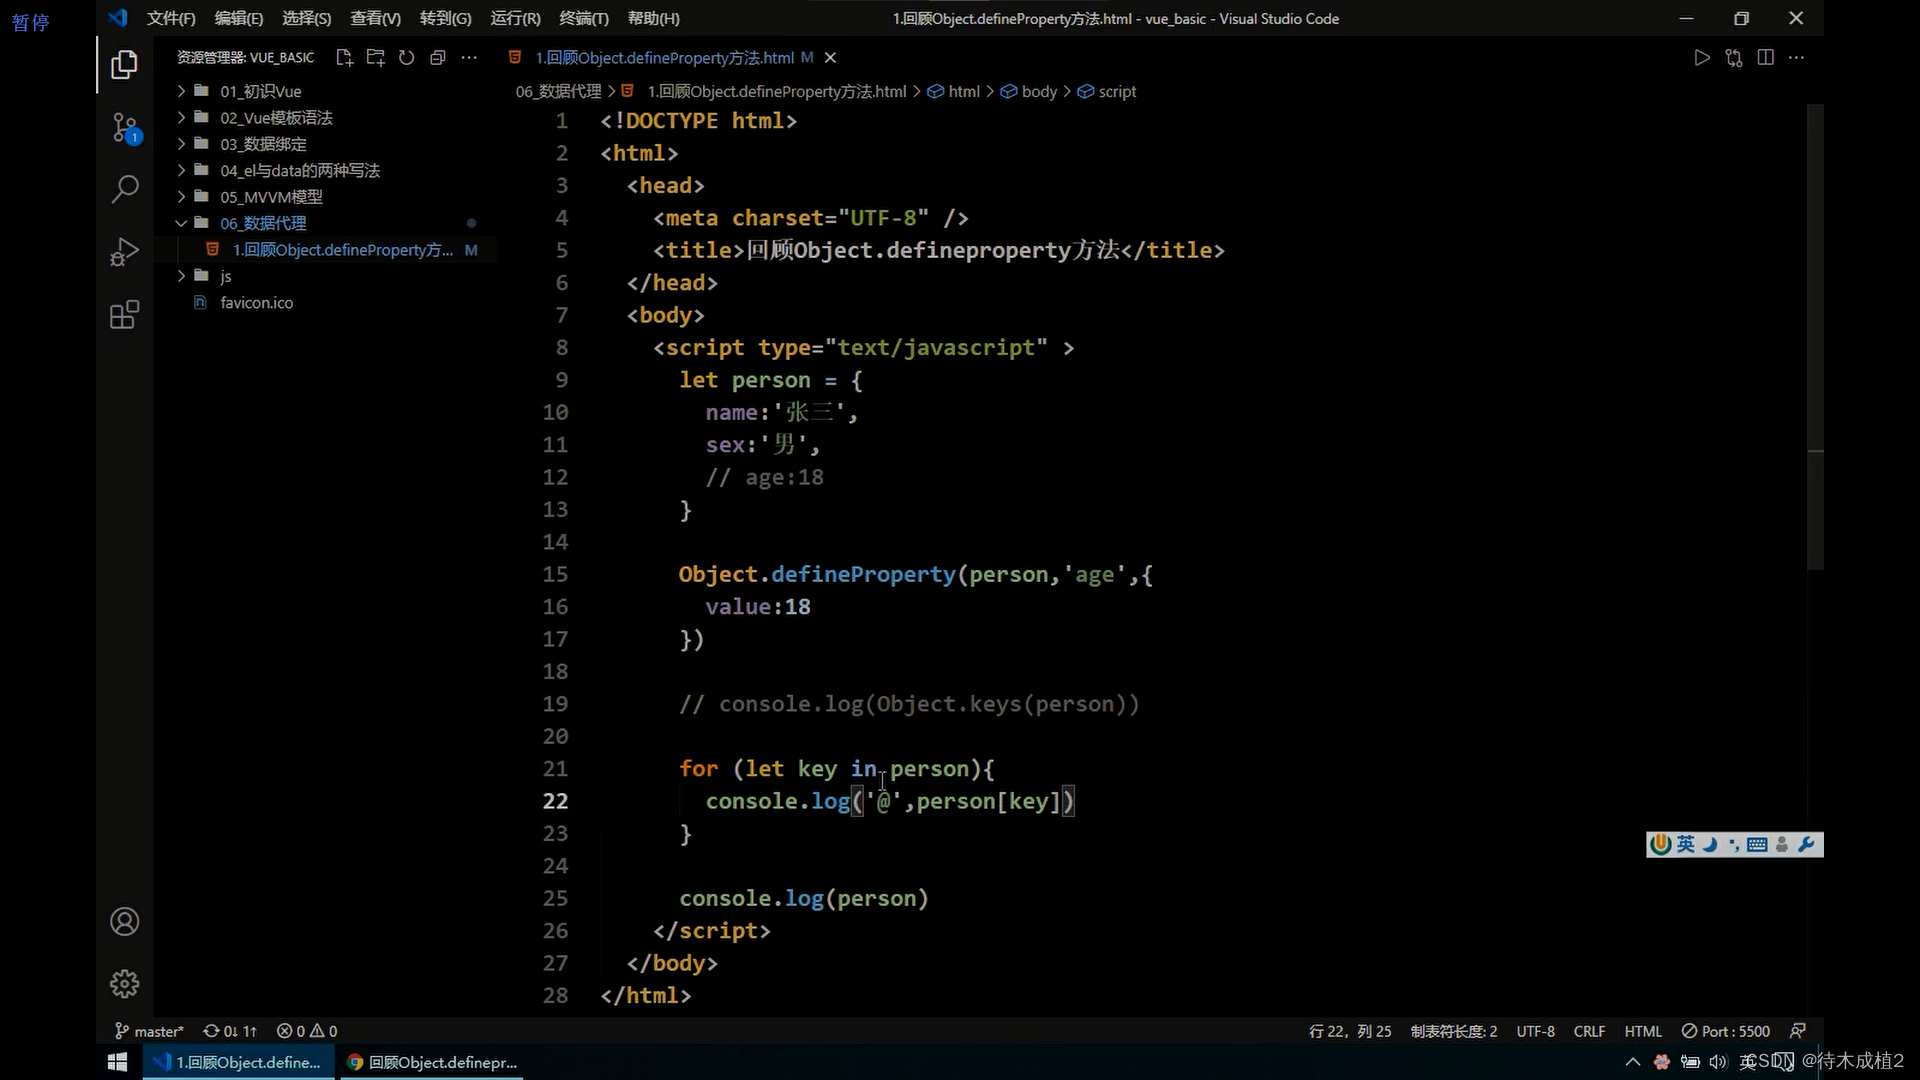Click editor vertical scrollbar thumb

pyautogui.click(x=1816, y=337)
